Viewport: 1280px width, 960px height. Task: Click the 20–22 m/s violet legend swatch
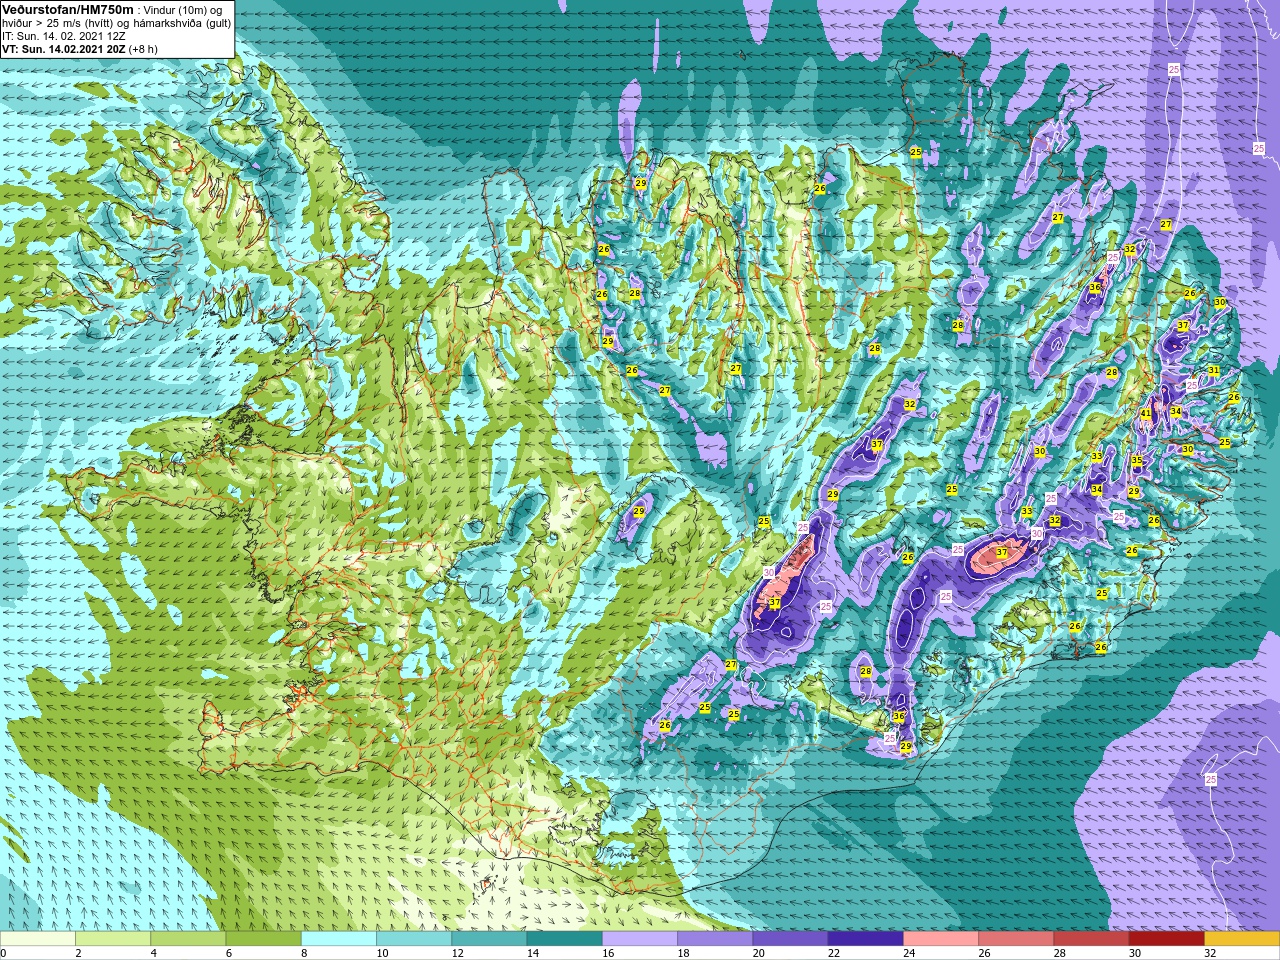tap(790, 939)
